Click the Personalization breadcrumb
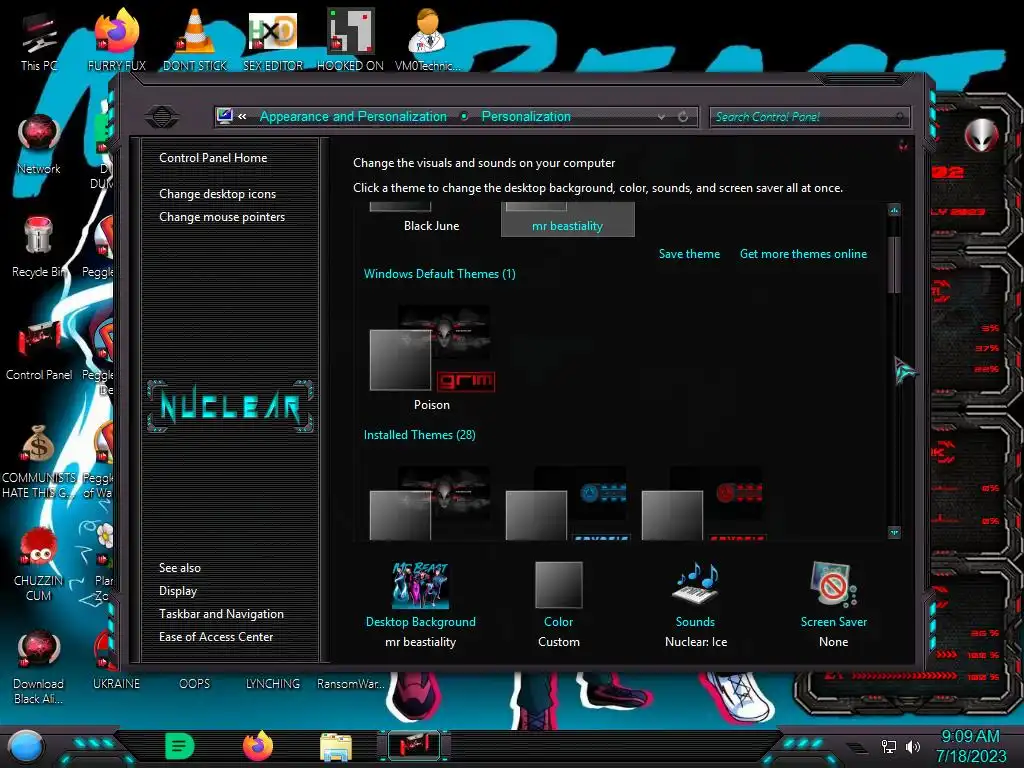Screen dimensions: 1024x768 tap(526, 116)
